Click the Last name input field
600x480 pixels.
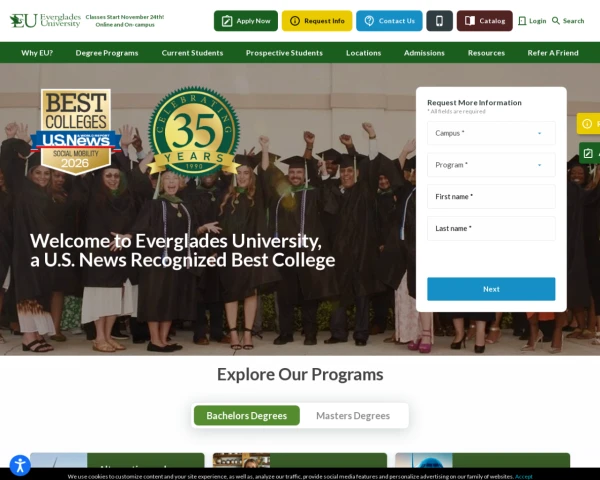pos(491,229)
